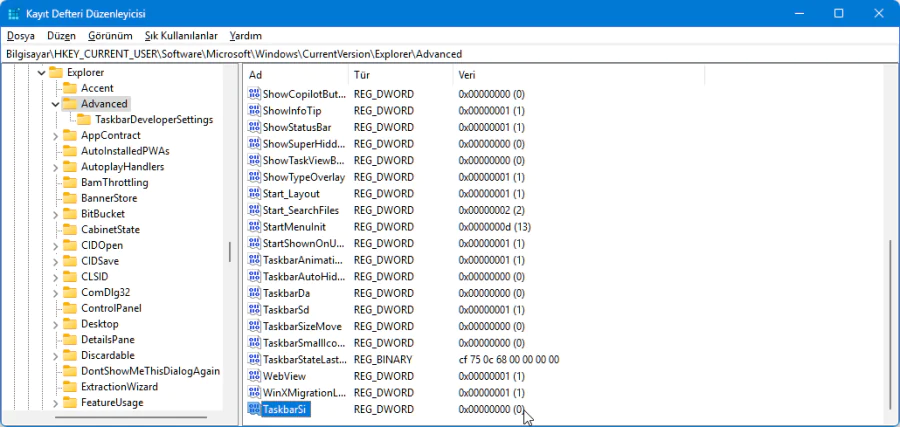Click the TaskbarDeveloperSettings folder icon
This screenshot has height=427, width=900.
(84, 120)
